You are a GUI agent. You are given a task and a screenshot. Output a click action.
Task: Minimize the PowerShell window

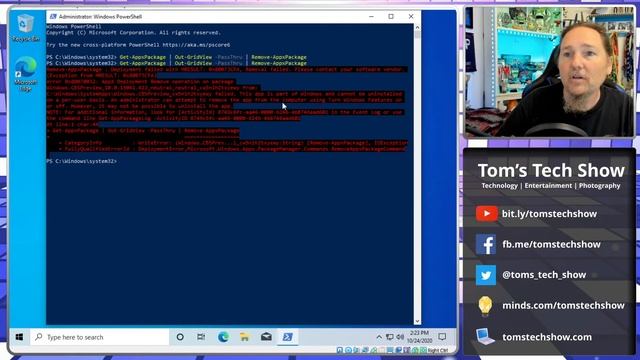(371, 17)
